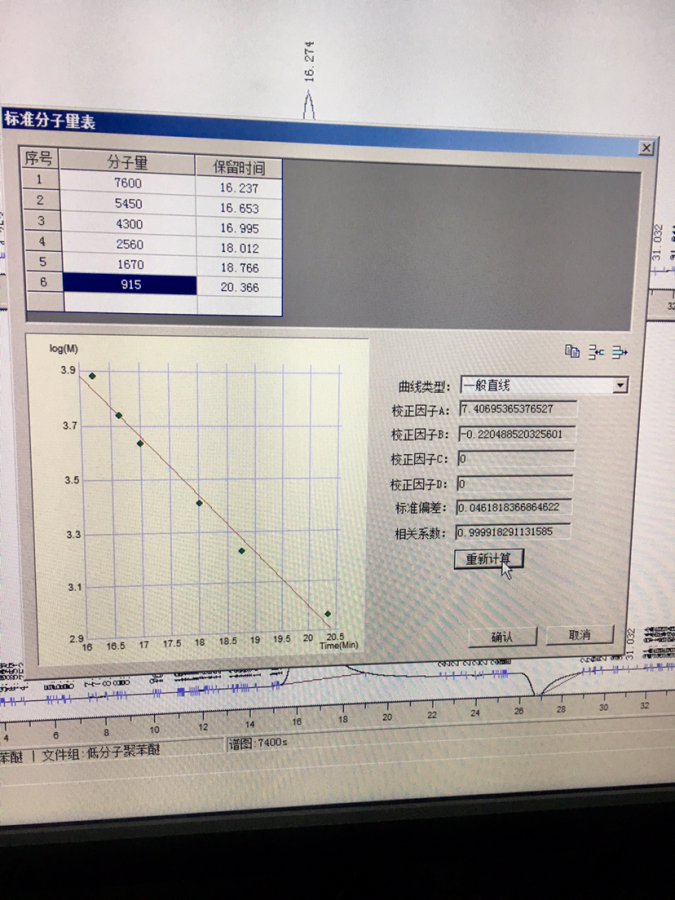
Task: Click the insert-row icon with left-pointing arrow
Action: (596, 351)
